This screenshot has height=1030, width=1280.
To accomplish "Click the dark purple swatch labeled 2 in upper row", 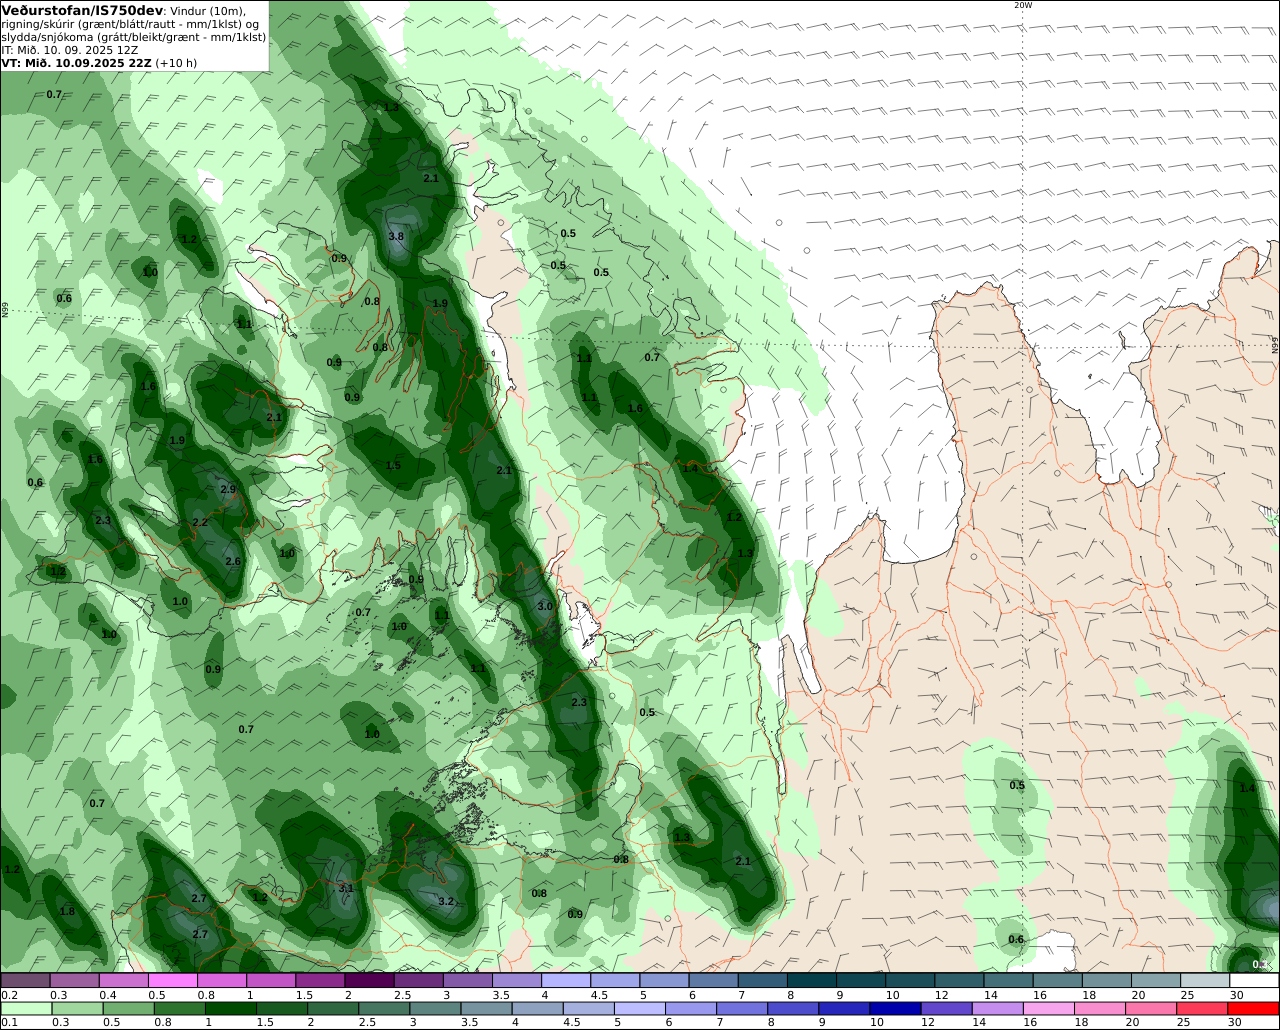I will pos(369,980).
